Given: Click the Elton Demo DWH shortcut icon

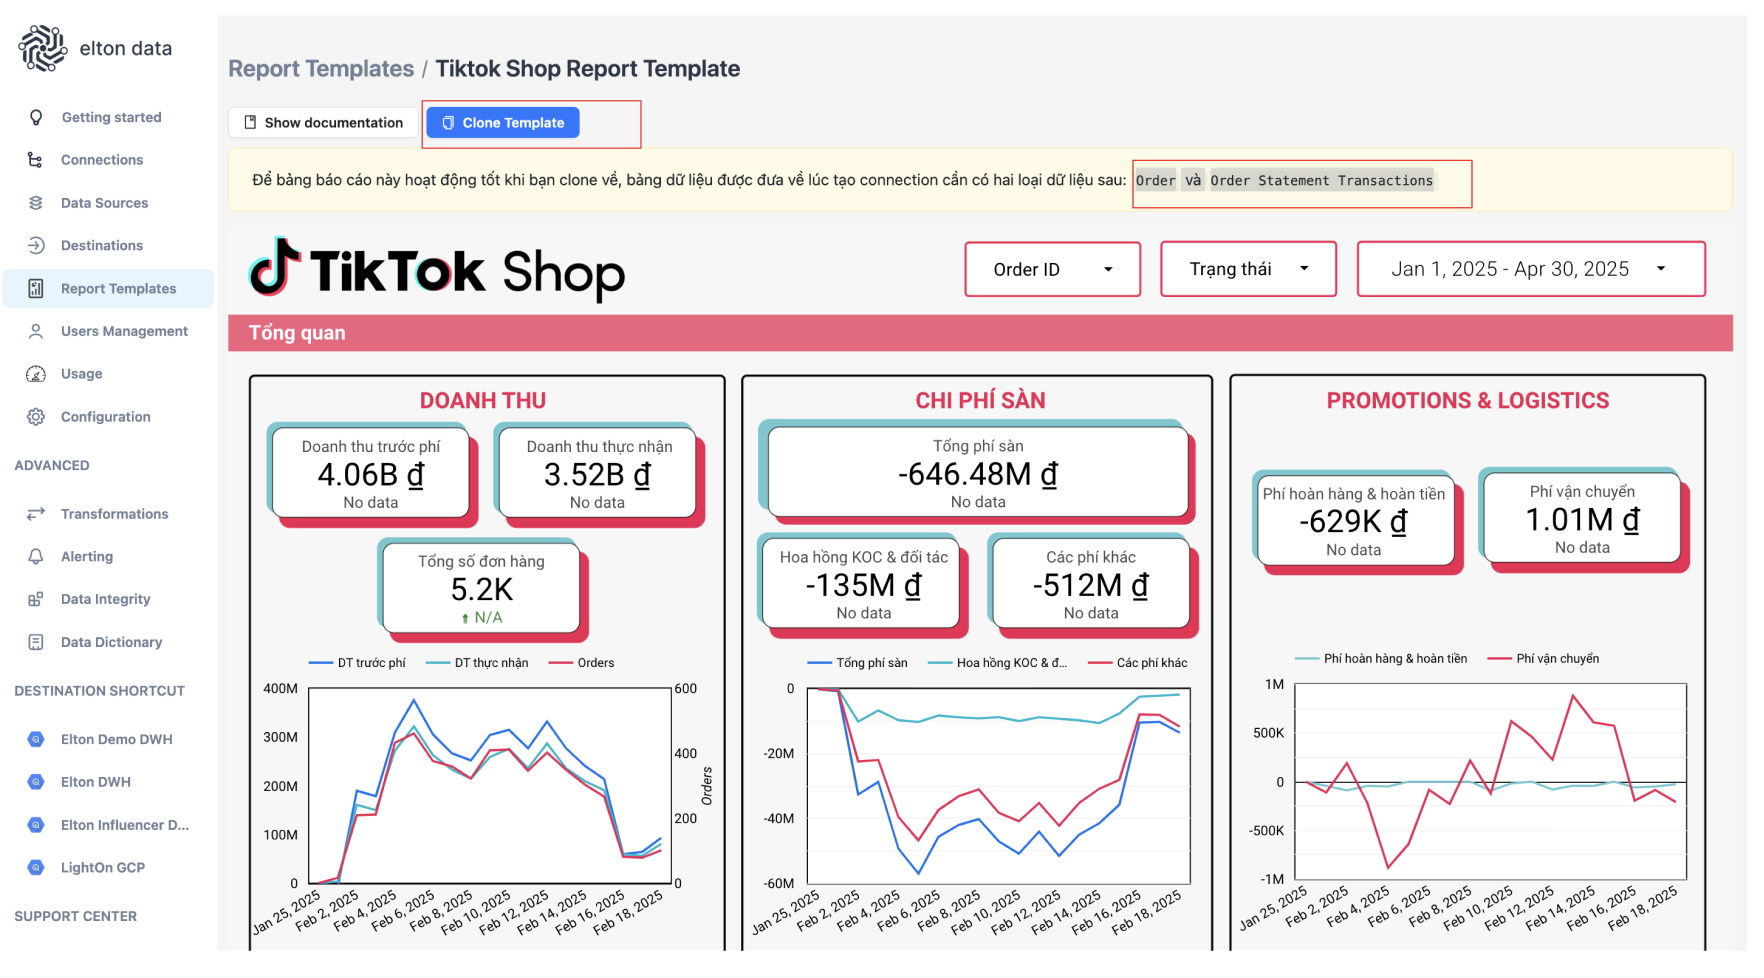Looking at the screenshot, I should pos(36,739).
